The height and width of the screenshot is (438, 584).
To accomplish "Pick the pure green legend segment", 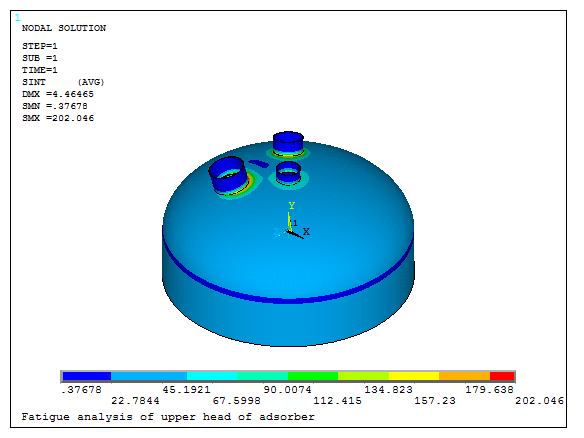I will coord(313,376).
